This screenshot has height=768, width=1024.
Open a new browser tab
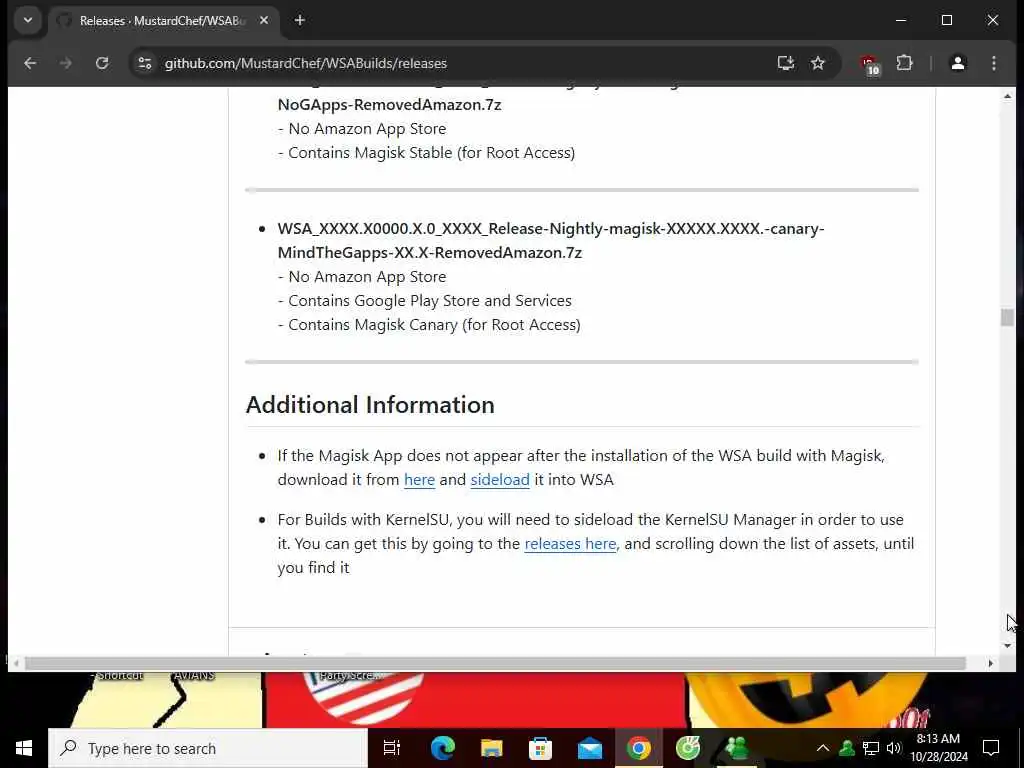tap(300, 21)
